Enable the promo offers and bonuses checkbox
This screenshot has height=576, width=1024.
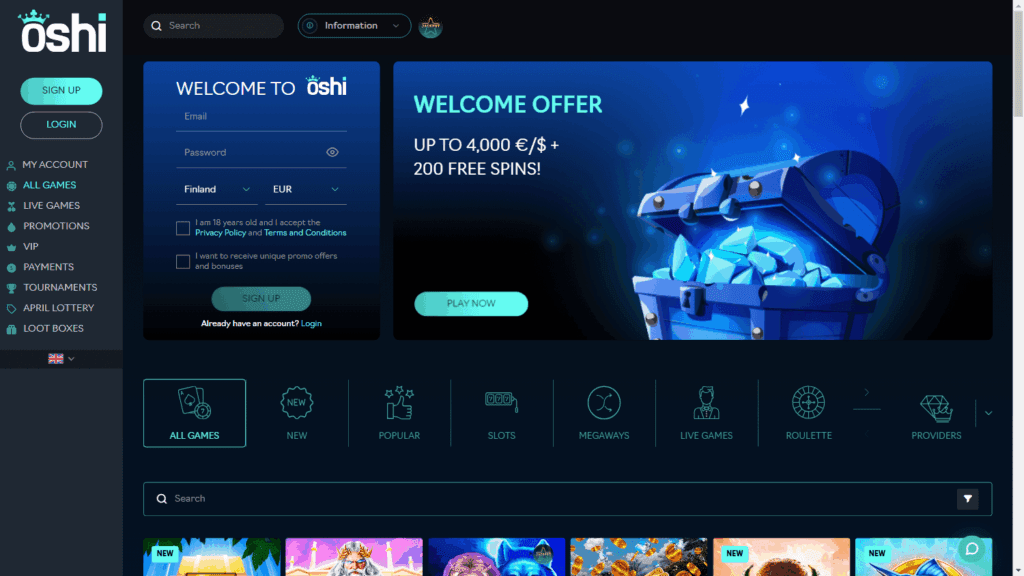(183, 261)
